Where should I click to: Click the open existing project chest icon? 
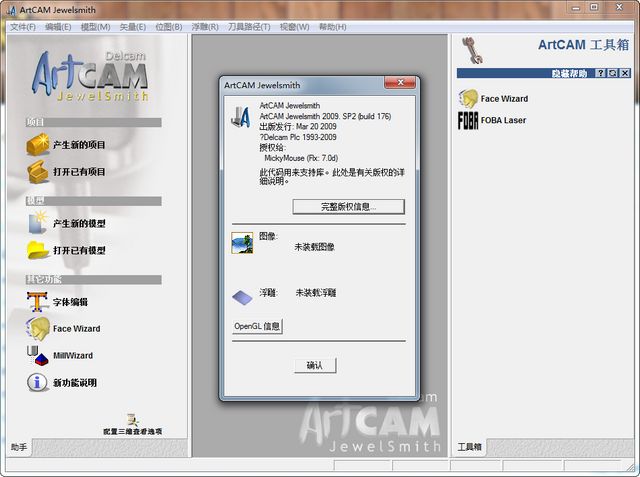click(38, 171)
